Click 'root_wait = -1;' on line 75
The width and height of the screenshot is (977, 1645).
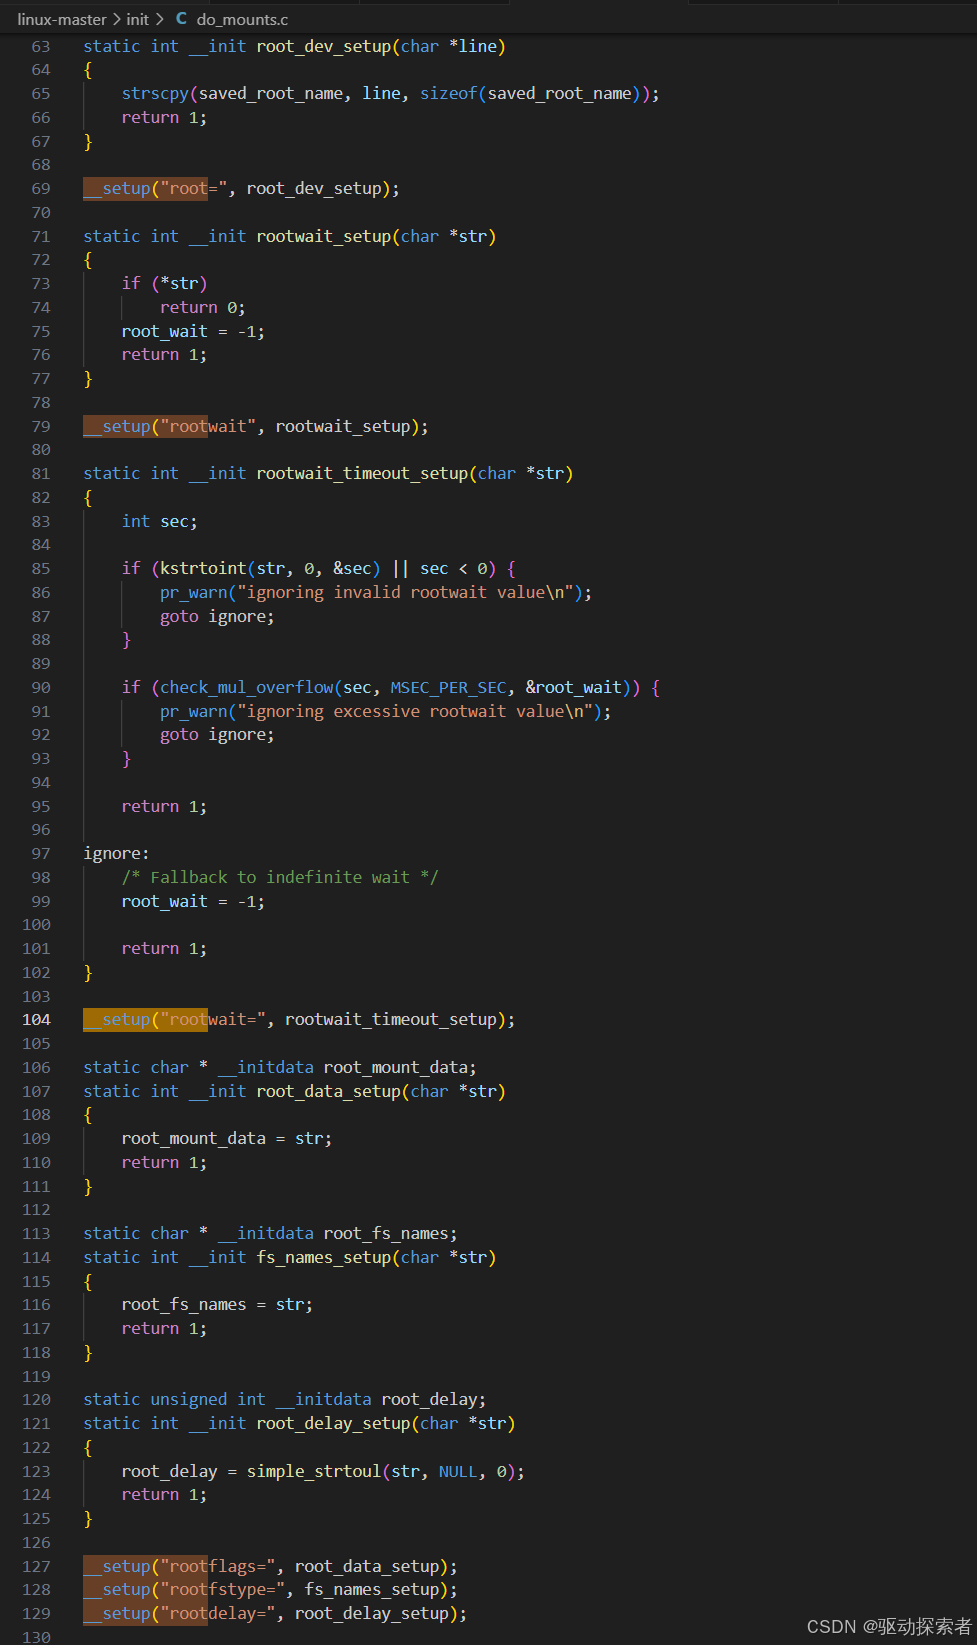(x=193, y=331)
